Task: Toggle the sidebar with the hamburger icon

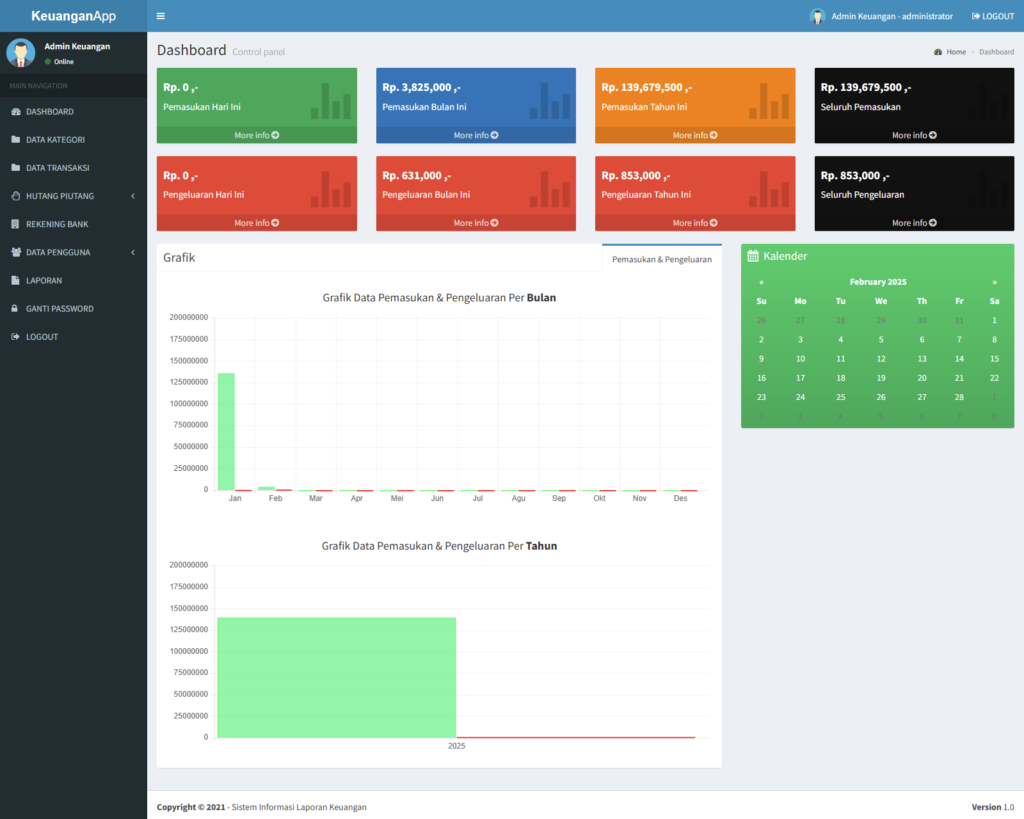Action: click(161, 16)
